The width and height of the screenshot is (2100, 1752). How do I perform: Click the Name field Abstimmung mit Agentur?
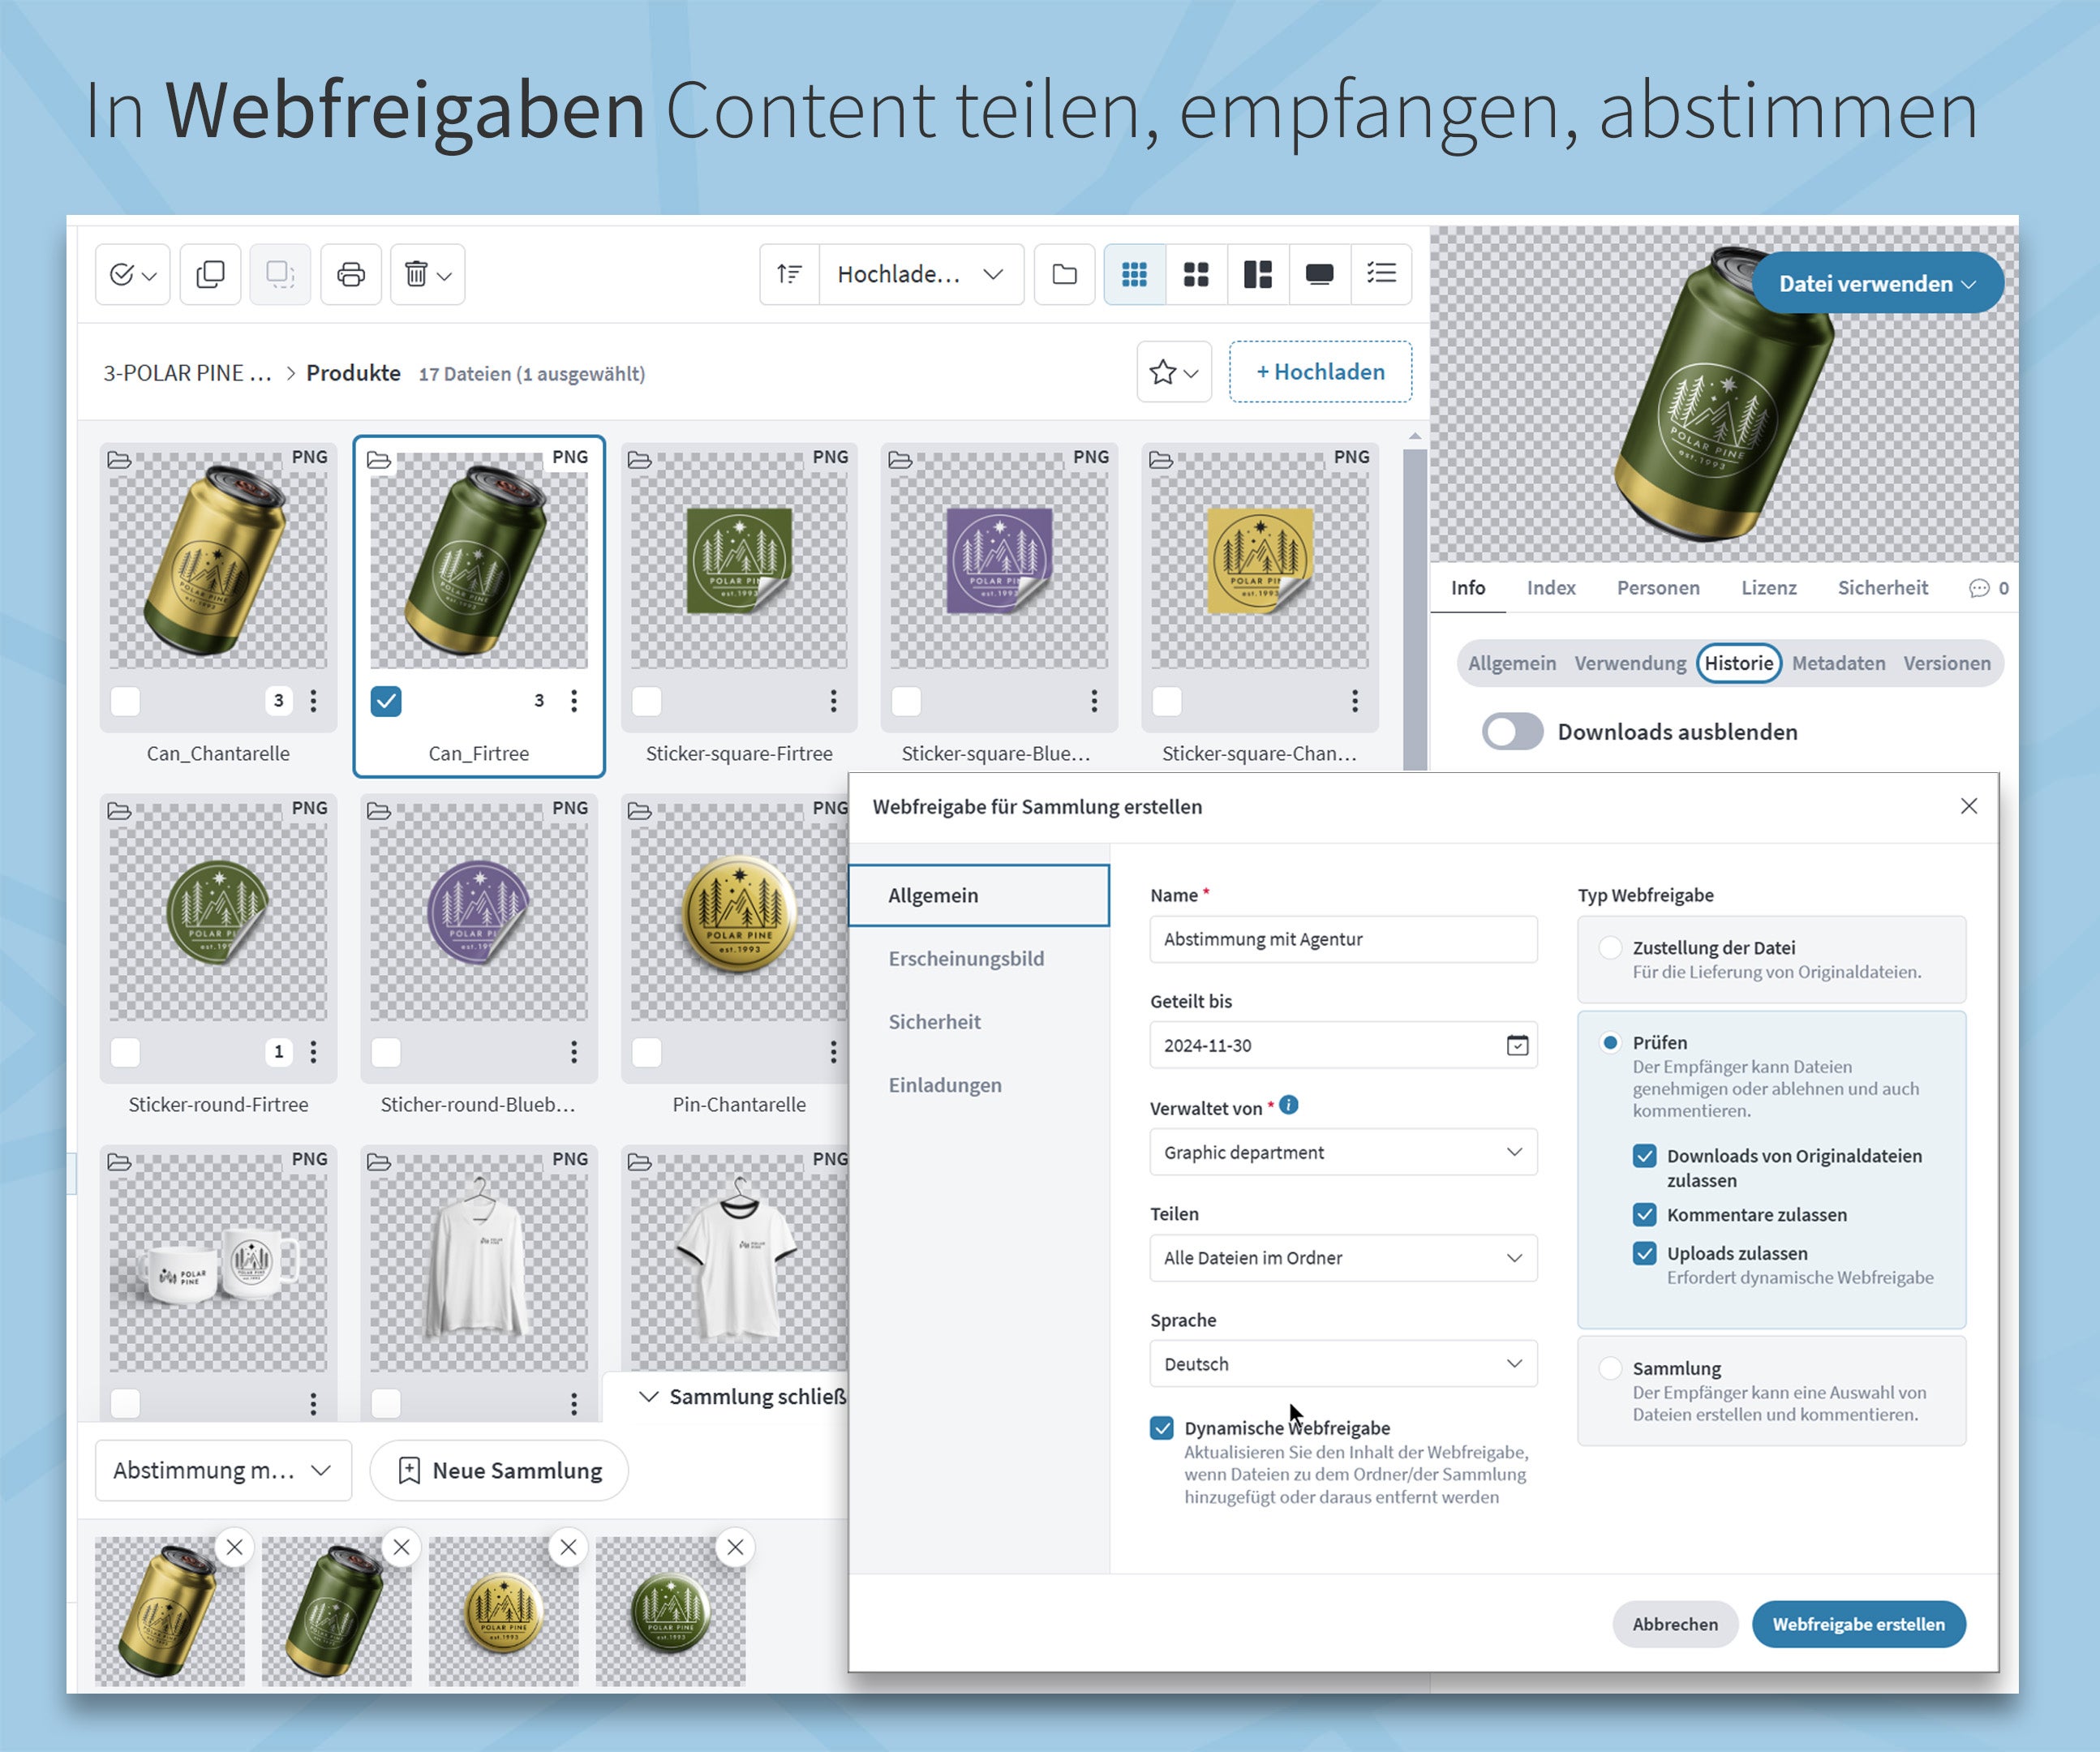click(x=1343, y=939)
